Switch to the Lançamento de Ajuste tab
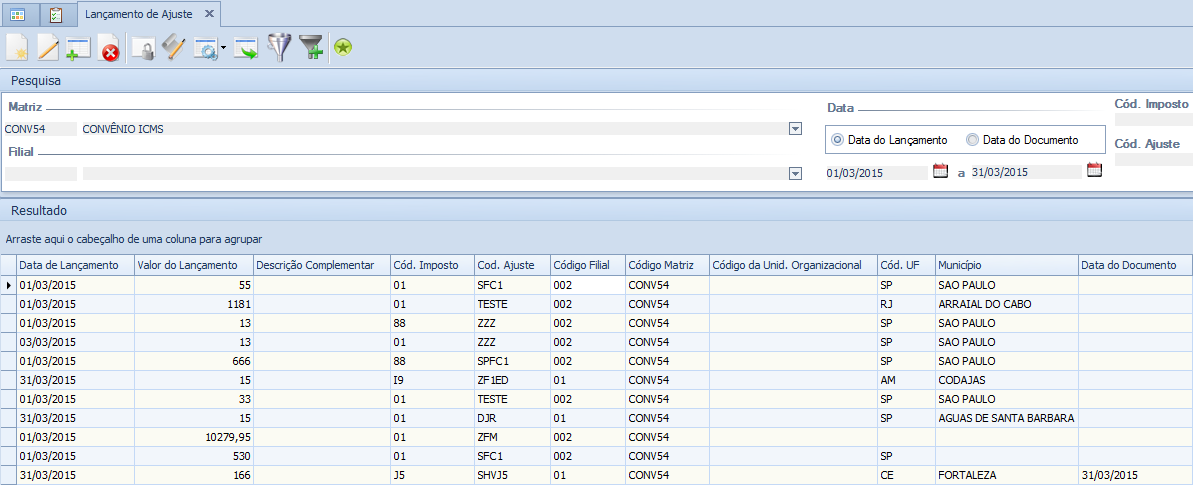Viewport: 1193px width, 485px height. pos(139,14)
